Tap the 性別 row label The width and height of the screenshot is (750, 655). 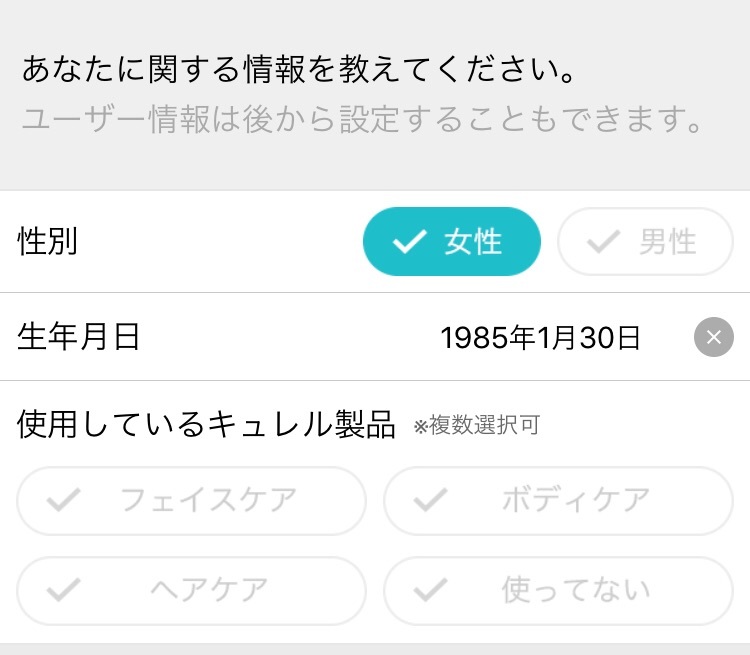pos(48,242)
